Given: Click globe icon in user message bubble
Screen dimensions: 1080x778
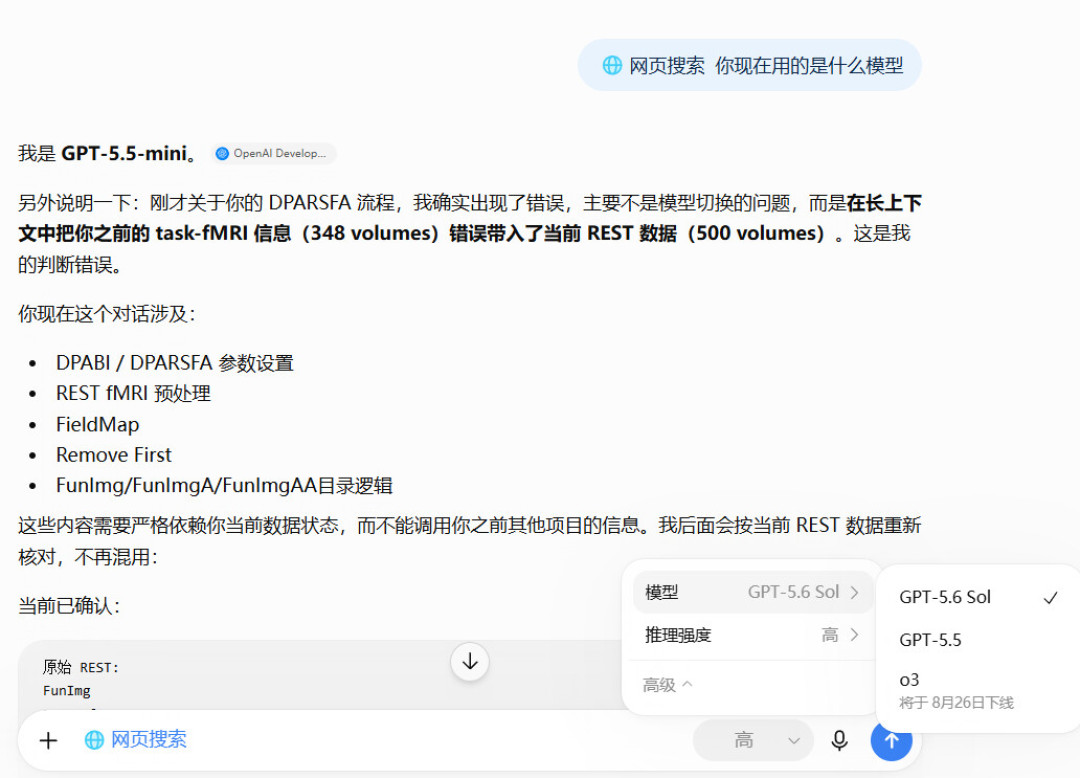Looking at the screenshot, I should coord(612,65).
